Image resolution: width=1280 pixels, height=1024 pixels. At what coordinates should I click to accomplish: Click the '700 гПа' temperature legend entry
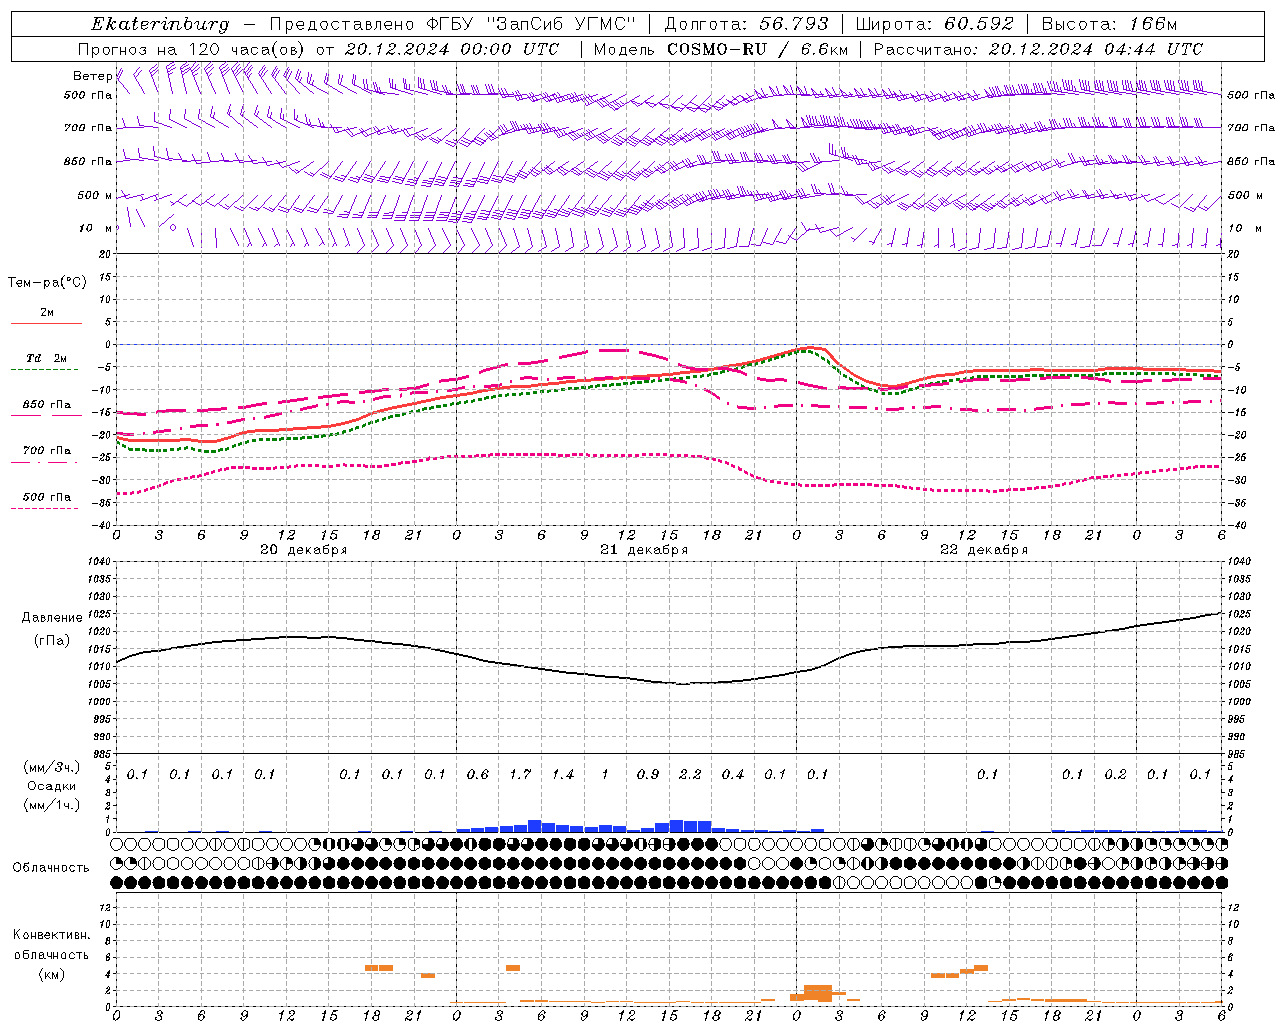[47, 451]
